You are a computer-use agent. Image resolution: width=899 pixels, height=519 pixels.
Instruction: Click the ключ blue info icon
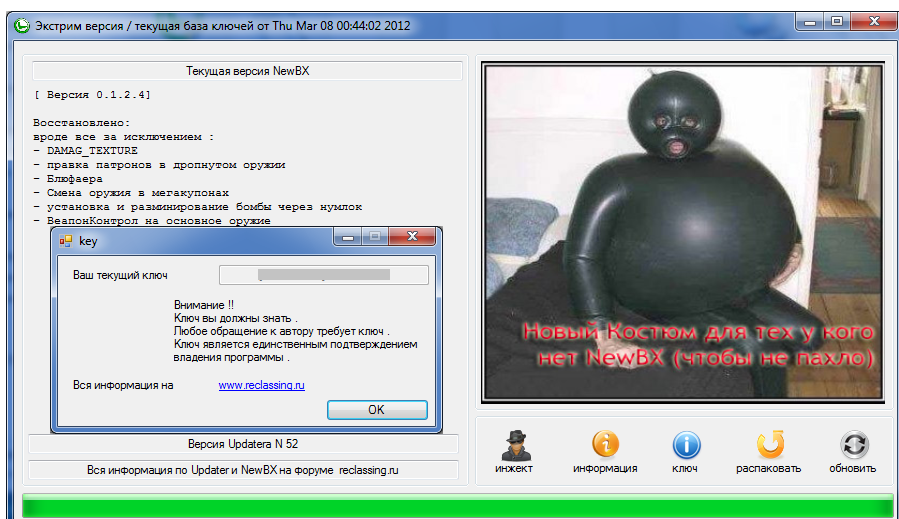tap(686, 445)
